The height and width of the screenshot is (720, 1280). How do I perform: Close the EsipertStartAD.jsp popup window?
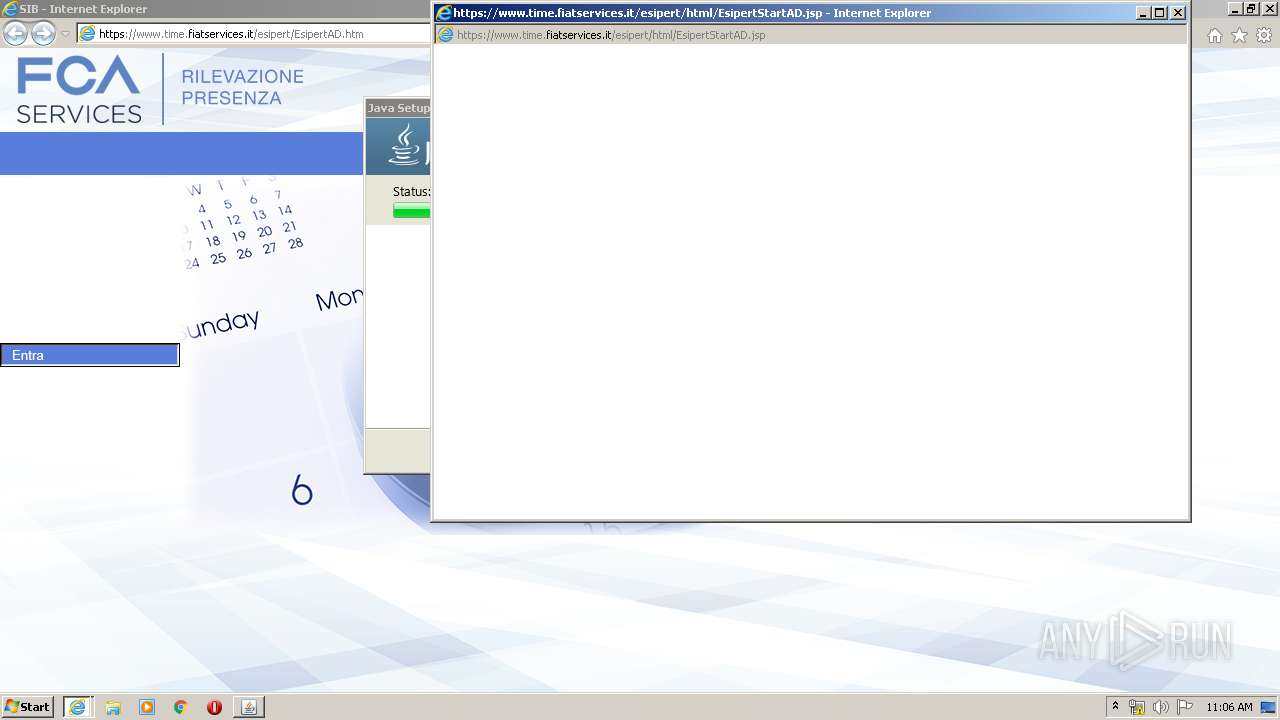point(1178,13)
